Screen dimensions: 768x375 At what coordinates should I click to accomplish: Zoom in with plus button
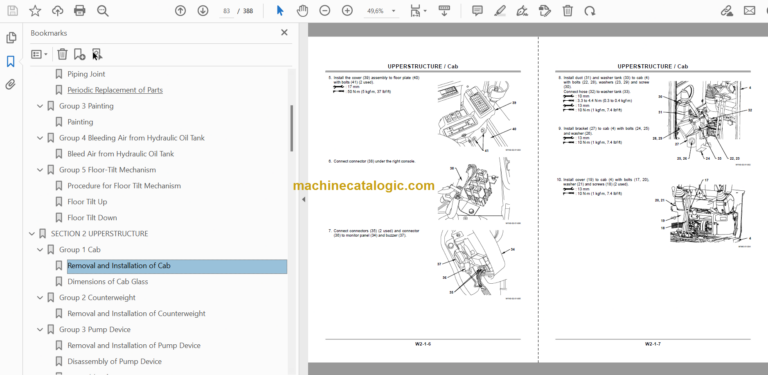(347, 10)
